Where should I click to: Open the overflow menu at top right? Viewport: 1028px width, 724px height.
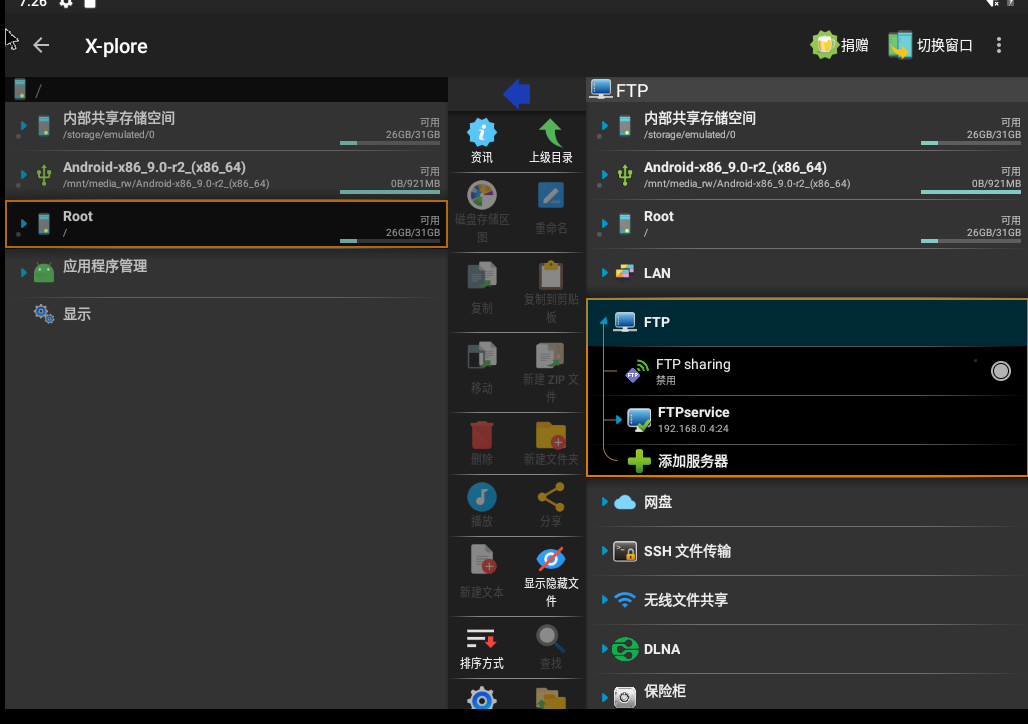point(998,45)
